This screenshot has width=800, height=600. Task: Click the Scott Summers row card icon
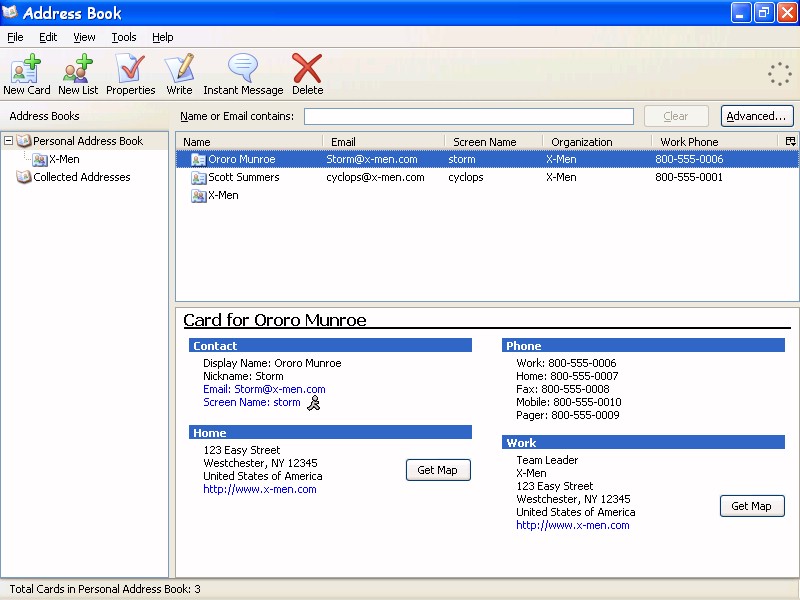point(198,178)
